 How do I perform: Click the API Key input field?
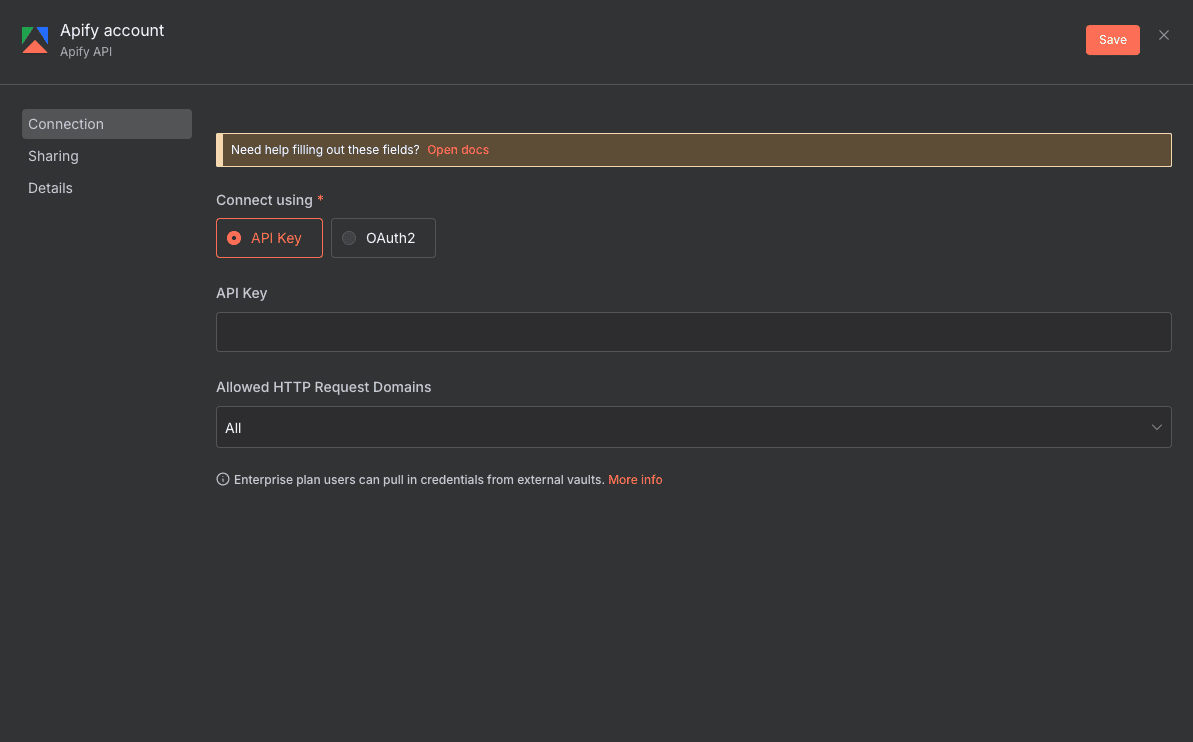point(694,331)
